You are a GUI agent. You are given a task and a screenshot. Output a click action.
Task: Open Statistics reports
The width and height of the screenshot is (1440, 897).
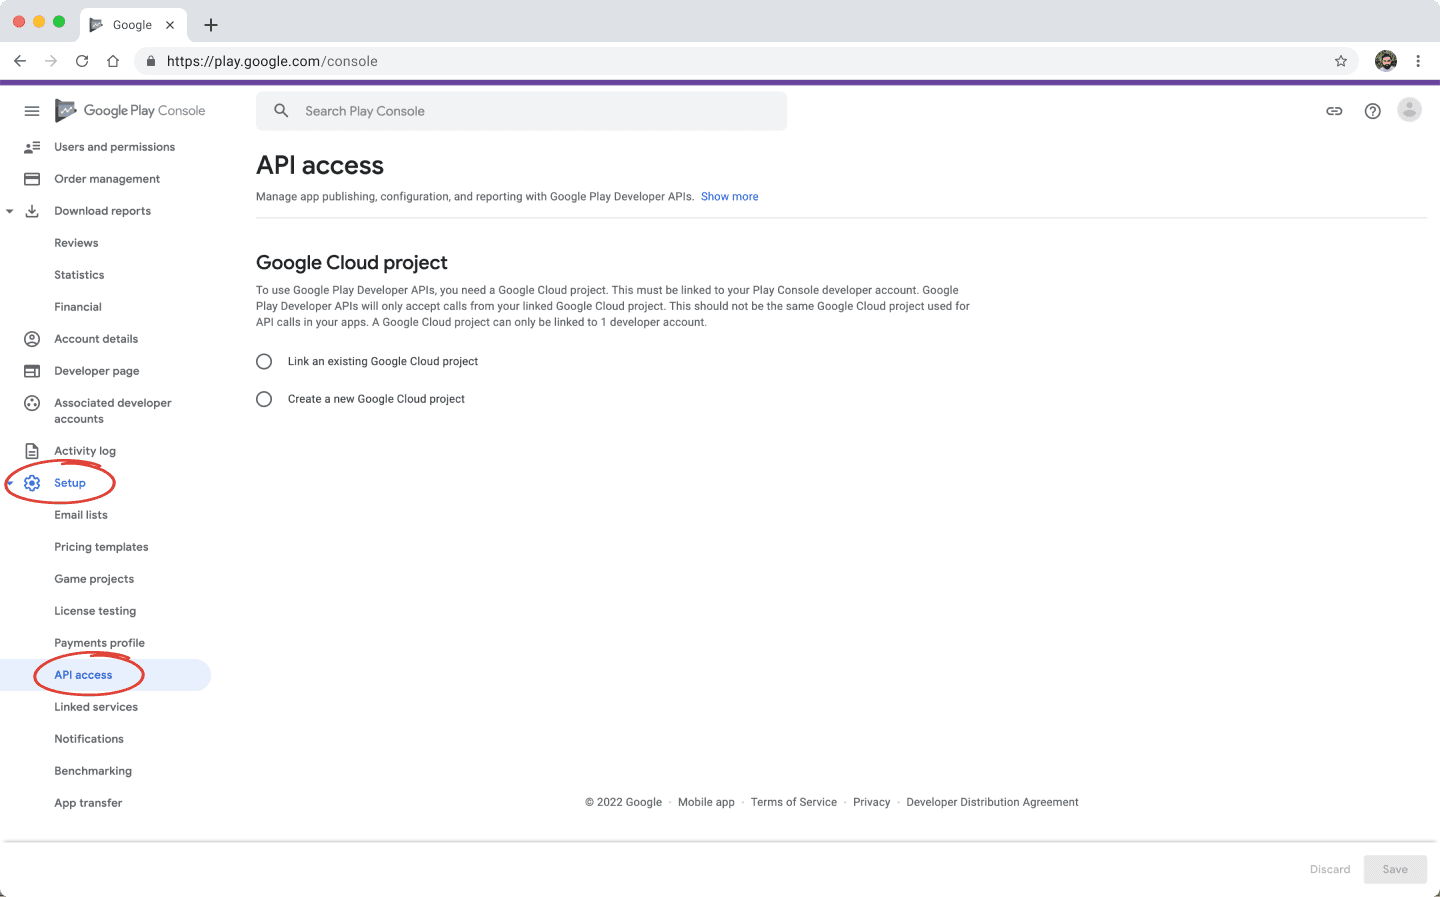pyautogui.click(x=79, y=275)
